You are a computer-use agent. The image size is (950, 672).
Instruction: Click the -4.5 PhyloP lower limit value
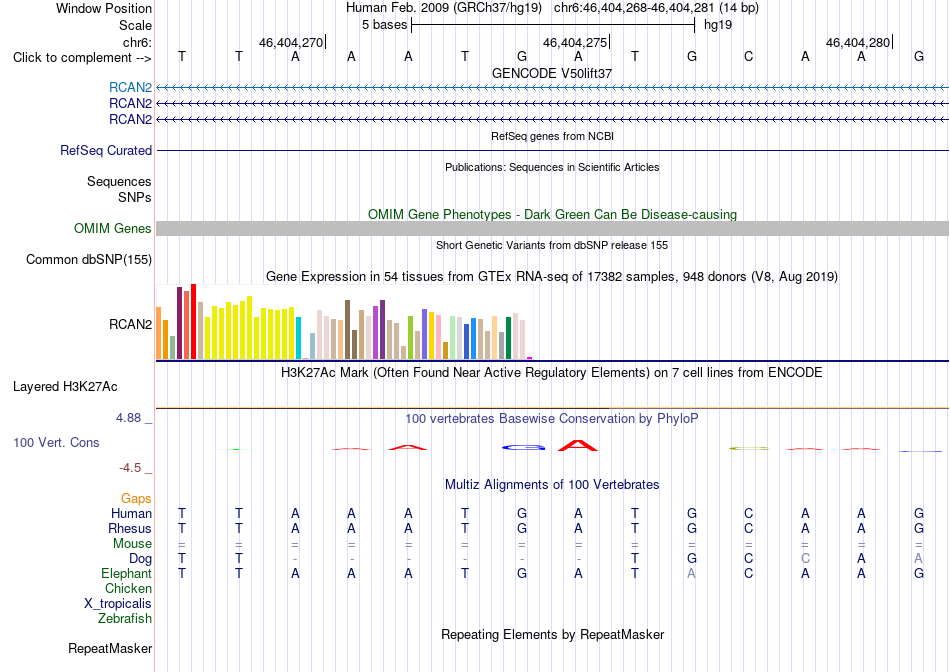130,467
